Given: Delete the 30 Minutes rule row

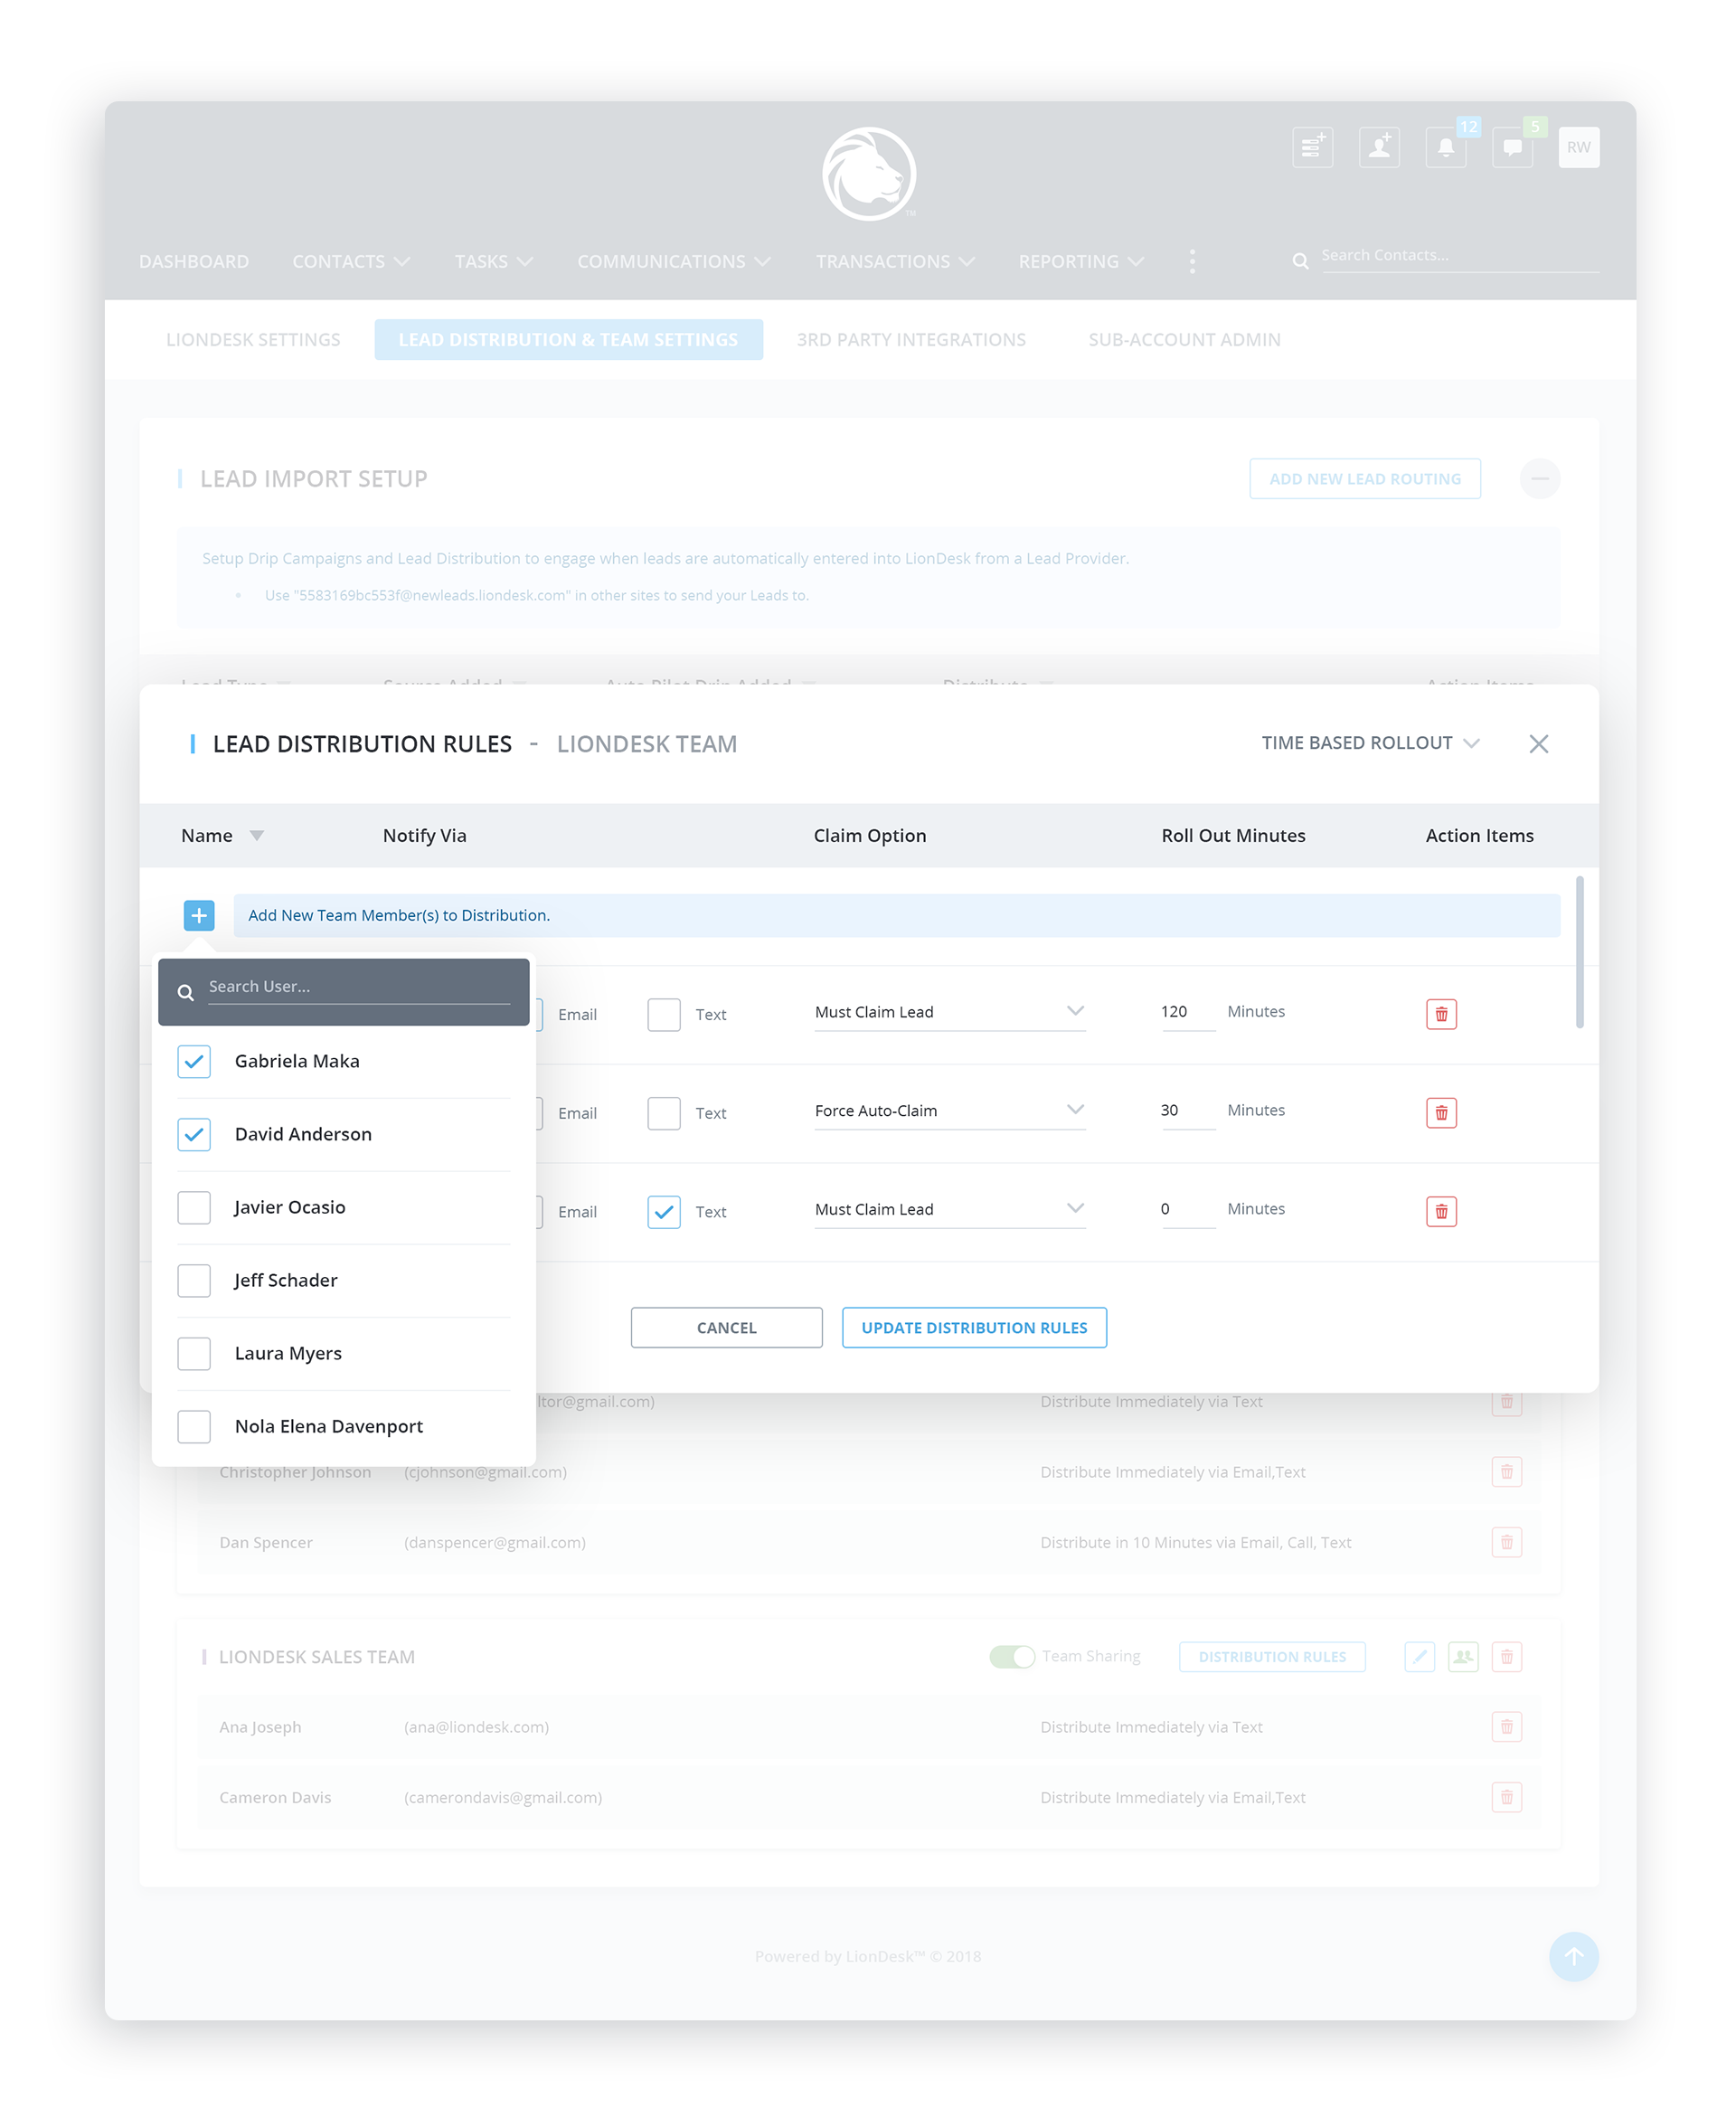Looking at the screenshot, I should [1441, 1113].
